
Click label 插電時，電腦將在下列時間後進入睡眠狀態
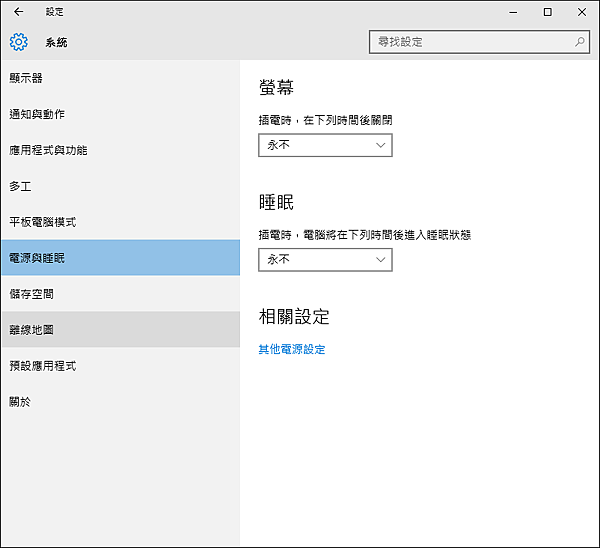(365, 235)
